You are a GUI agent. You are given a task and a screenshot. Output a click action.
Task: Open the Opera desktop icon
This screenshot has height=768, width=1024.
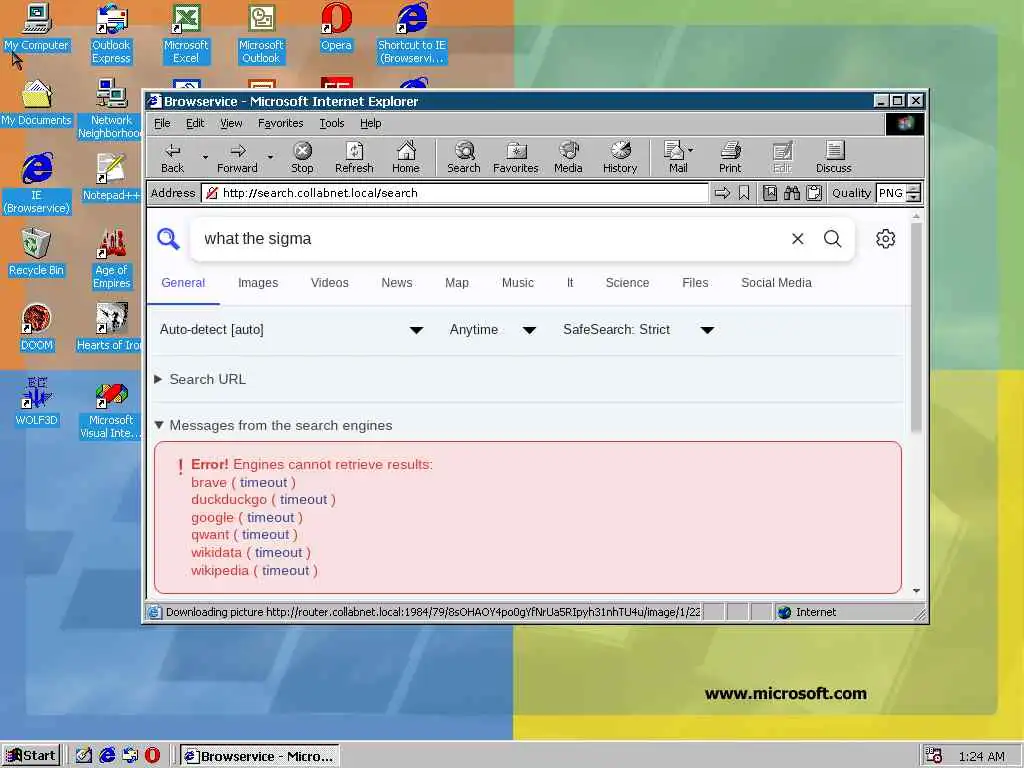point(336,27)
